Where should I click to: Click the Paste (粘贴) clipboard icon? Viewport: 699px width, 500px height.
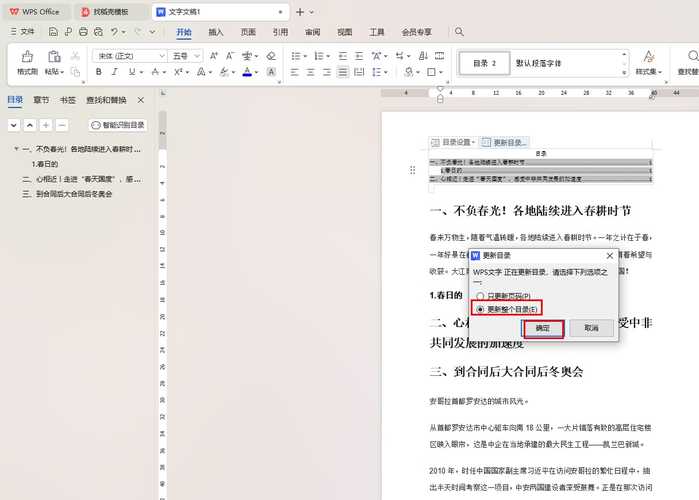54,57
